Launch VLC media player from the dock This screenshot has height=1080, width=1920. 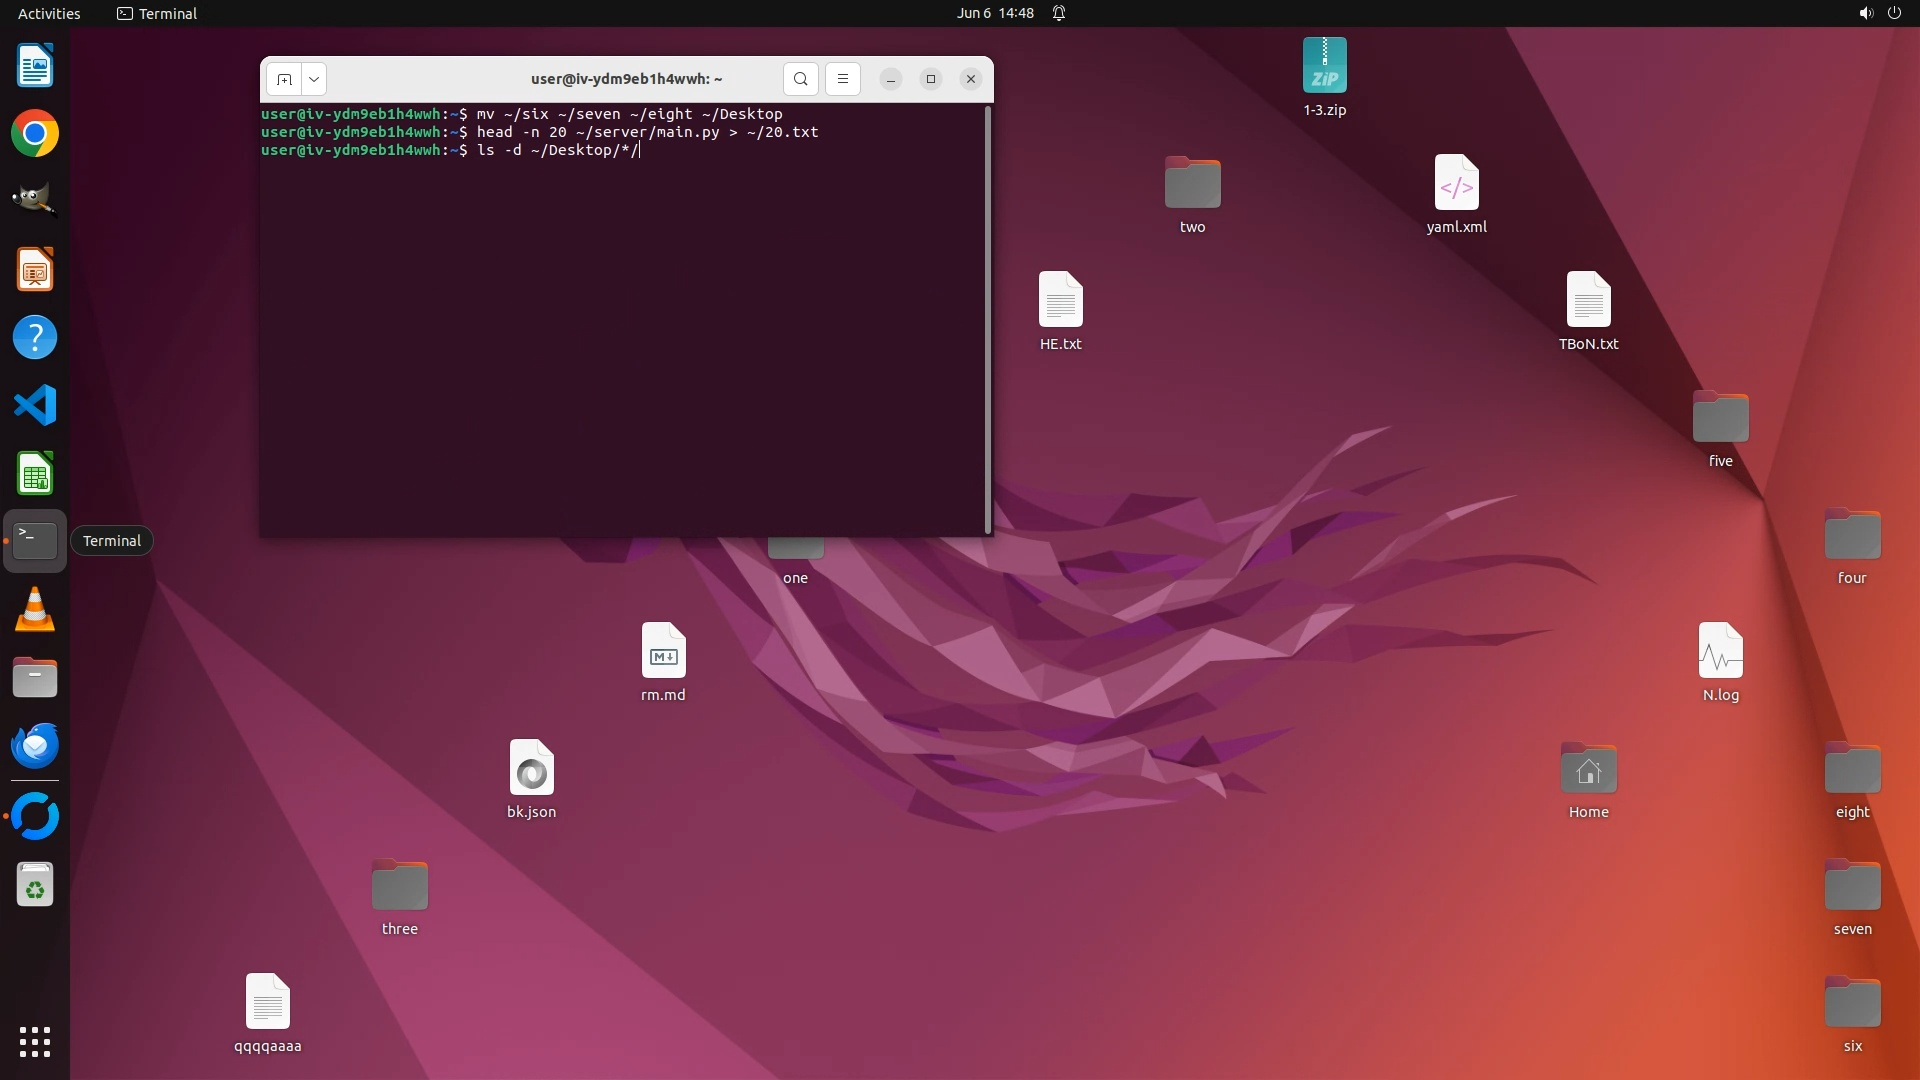tap(35, 609)
